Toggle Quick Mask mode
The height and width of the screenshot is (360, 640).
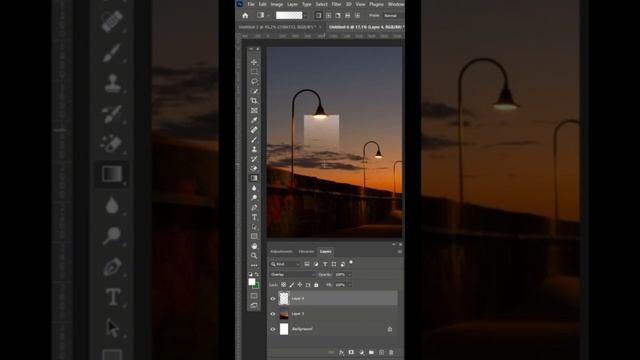point(254,296)
